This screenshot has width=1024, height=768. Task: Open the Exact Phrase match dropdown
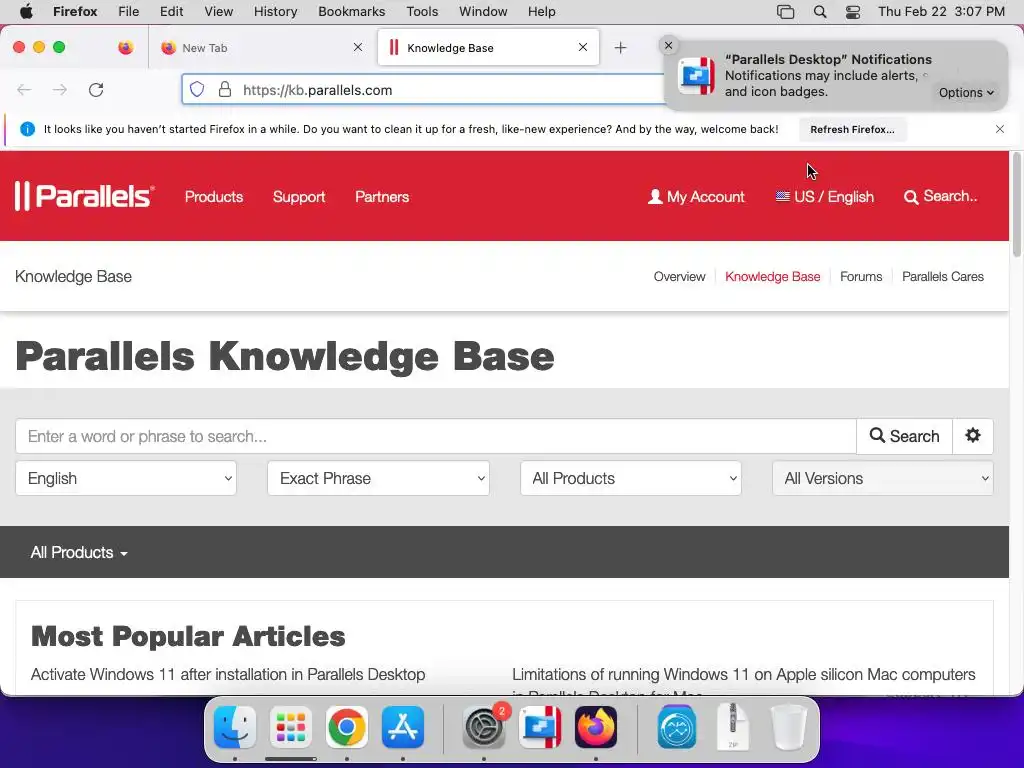point(378,478)
